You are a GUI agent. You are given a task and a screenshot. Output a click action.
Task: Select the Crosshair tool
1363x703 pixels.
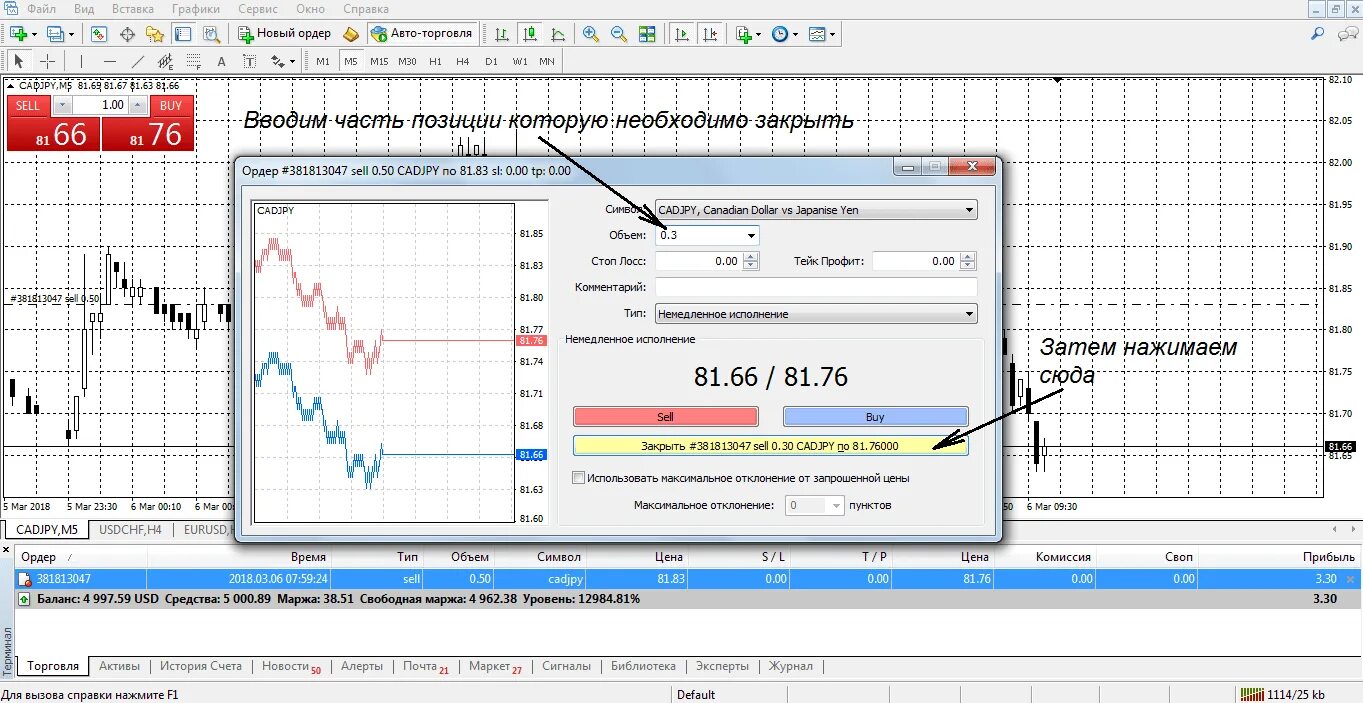click(47, 61)
